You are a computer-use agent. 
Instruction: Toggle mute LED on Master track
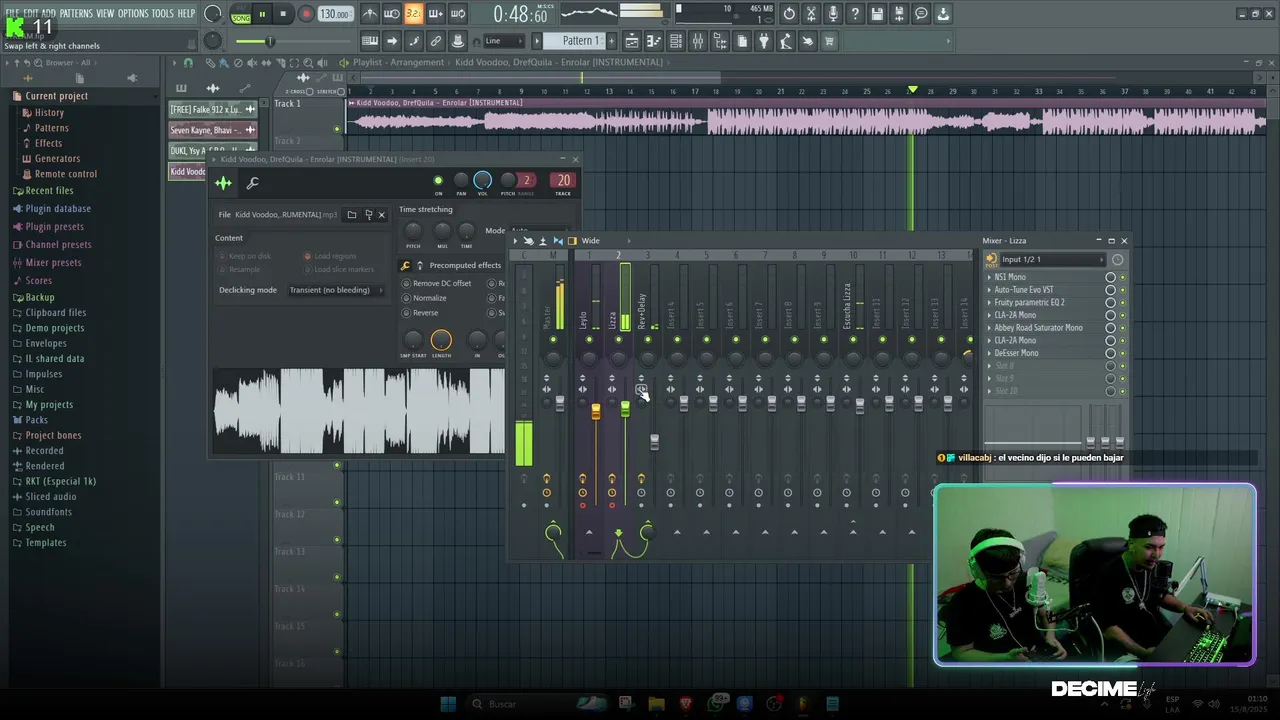tap(553, 340)
